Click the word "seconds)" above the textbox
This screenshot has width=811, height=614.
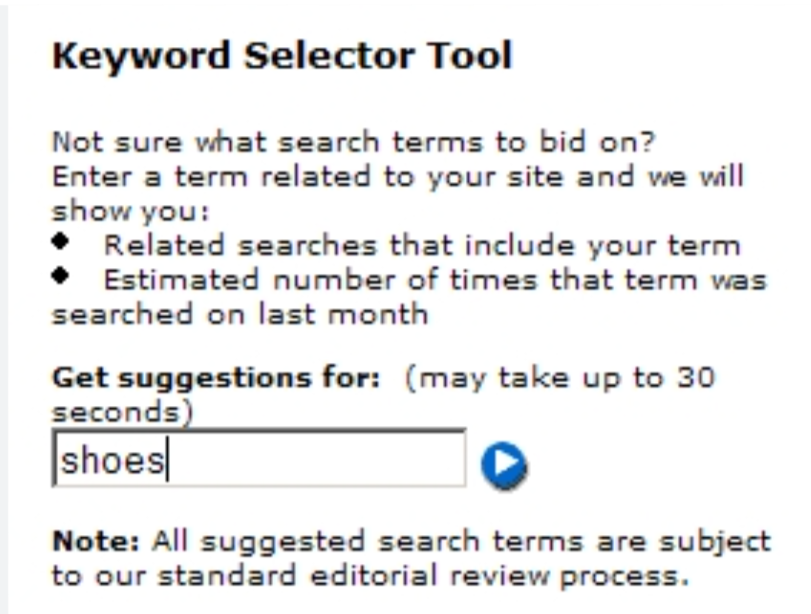(x=121, y=411)
